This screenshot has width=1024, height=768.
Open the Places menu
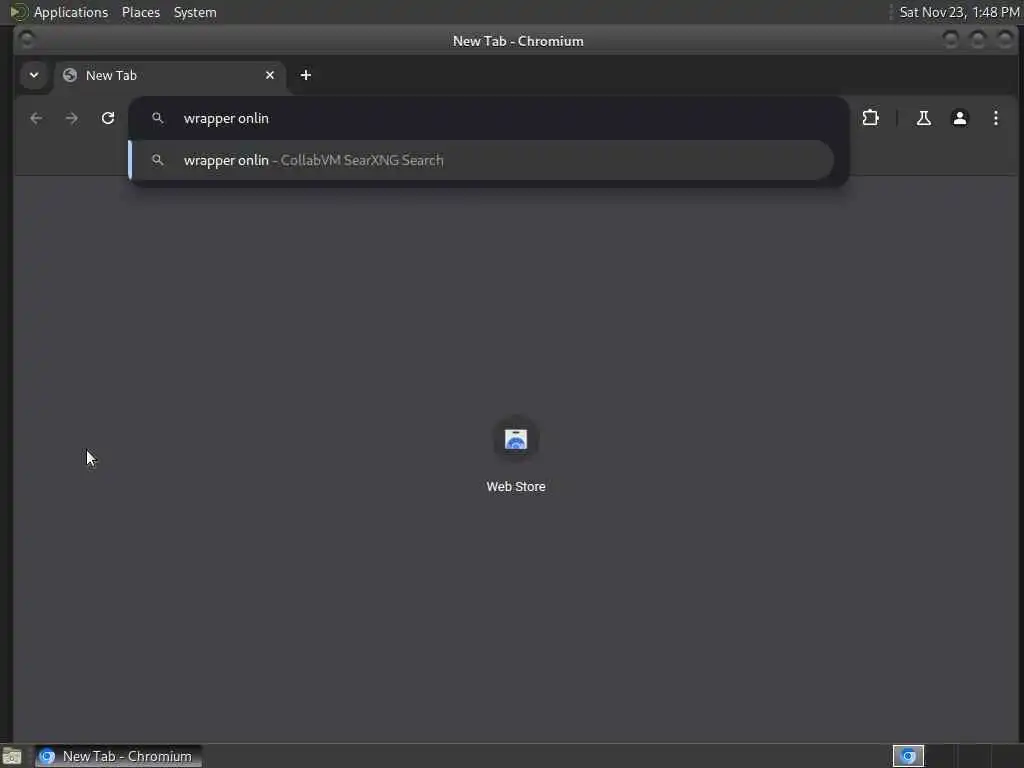(x=140, y=12)
